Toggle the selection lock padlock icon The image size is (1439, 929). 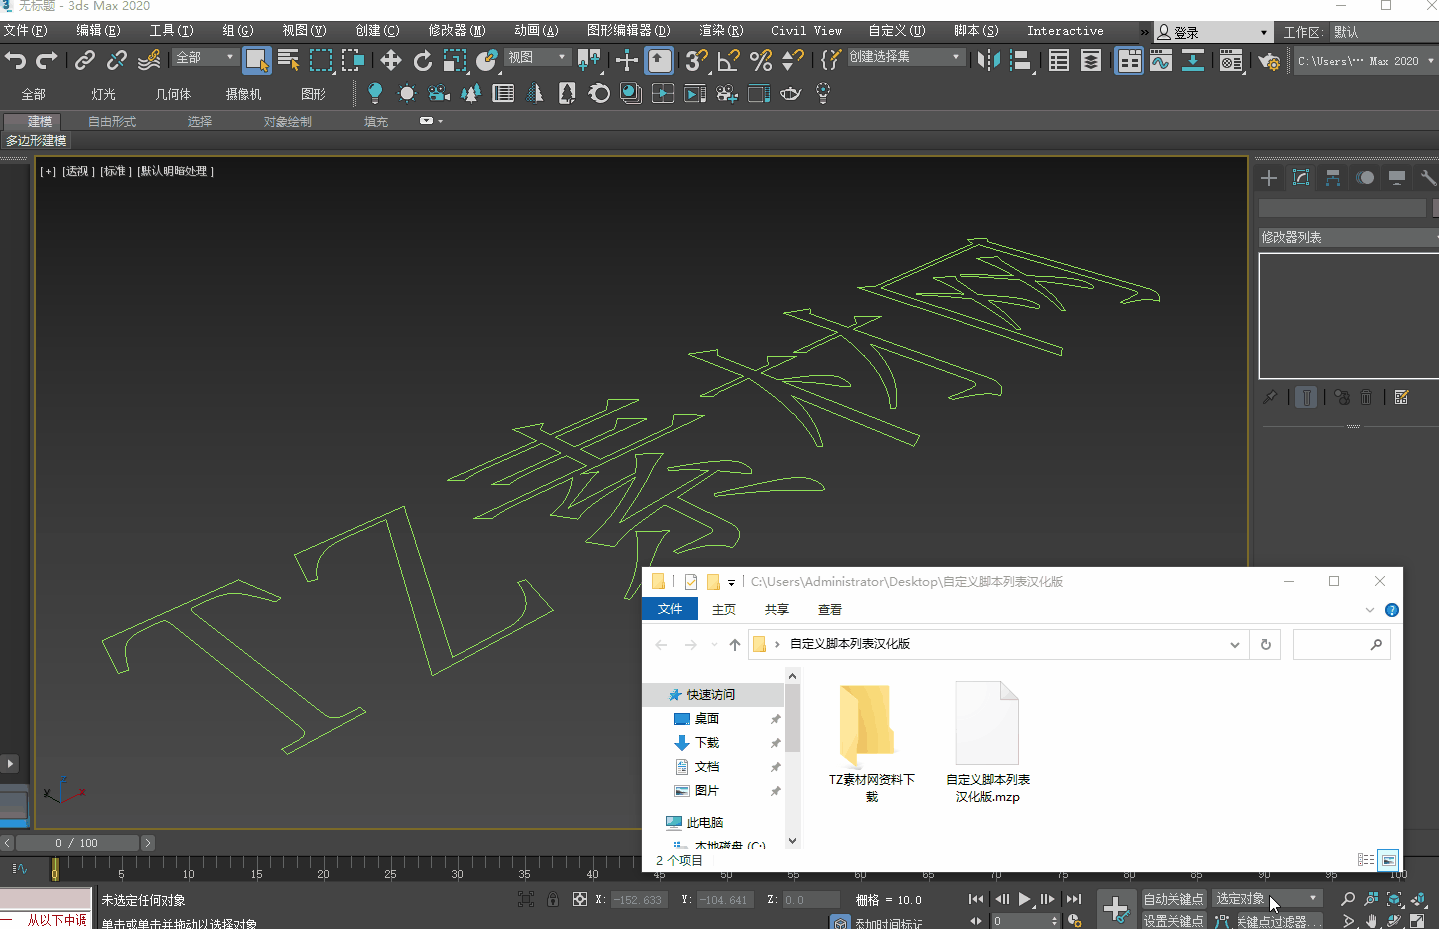pos(553,899)
